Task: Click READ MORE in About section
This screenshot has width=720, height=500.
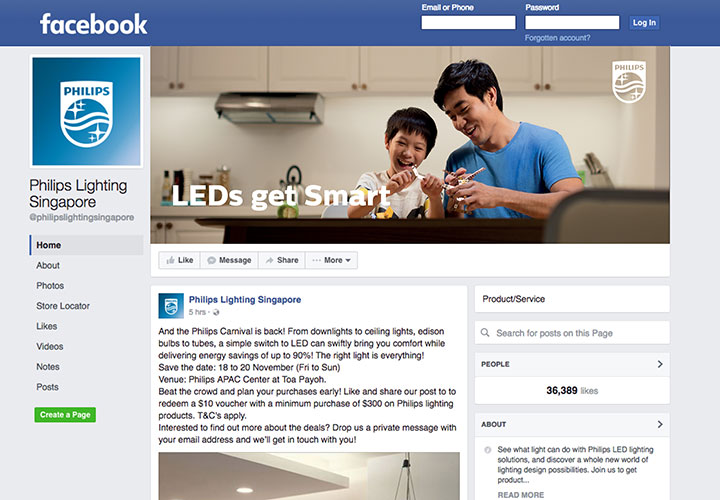Action: coord(521,495)
